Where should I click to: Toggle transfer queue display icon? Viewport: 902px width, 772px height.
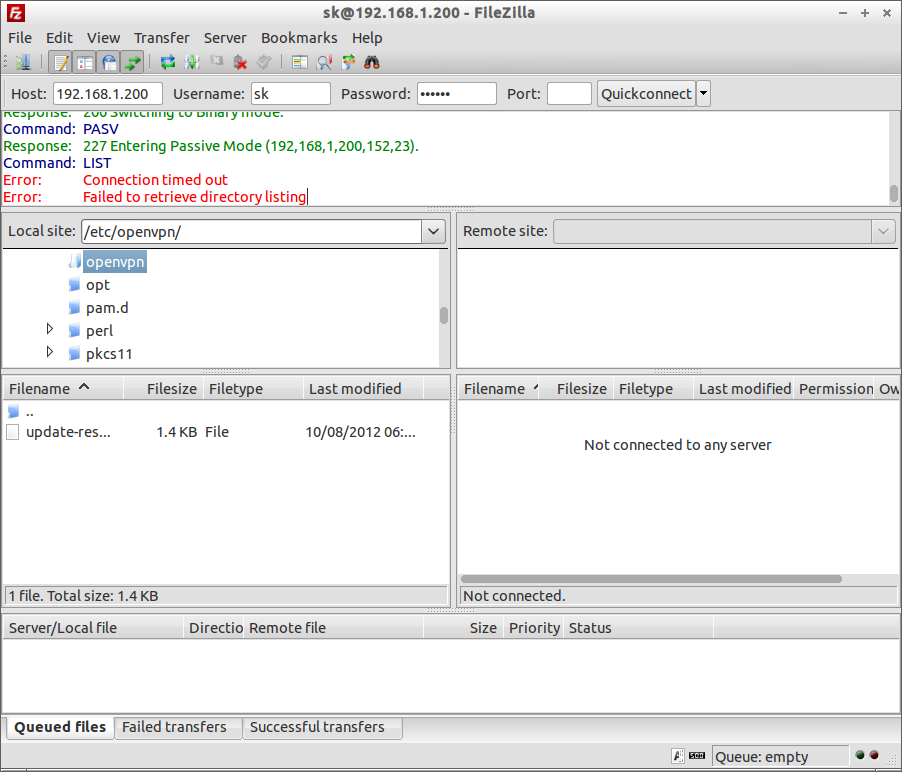coord(133,62)
